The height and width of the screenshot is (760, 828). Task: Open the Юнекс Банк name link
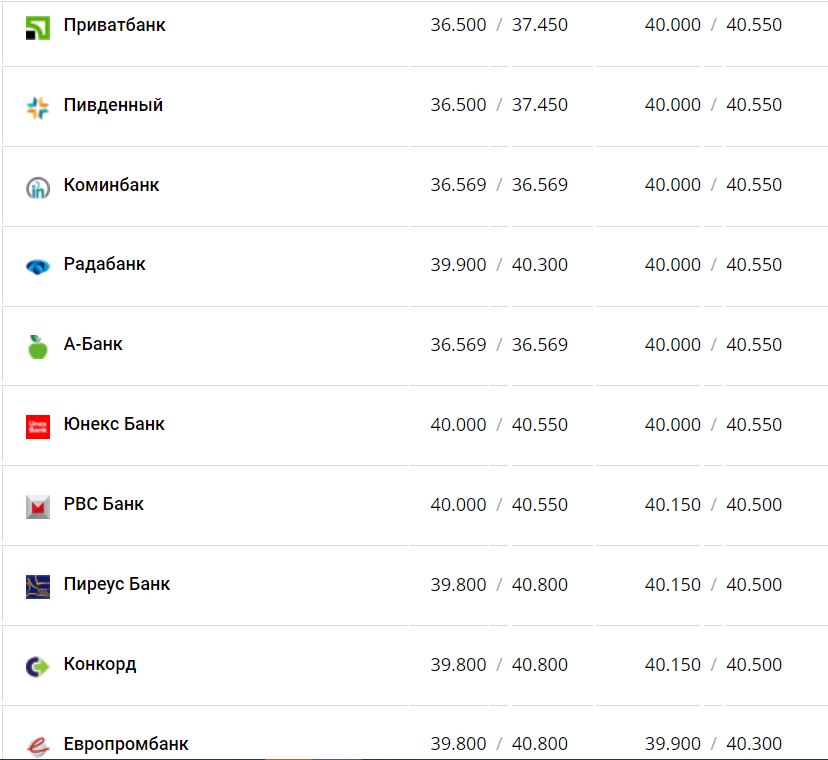pos(114,424)
